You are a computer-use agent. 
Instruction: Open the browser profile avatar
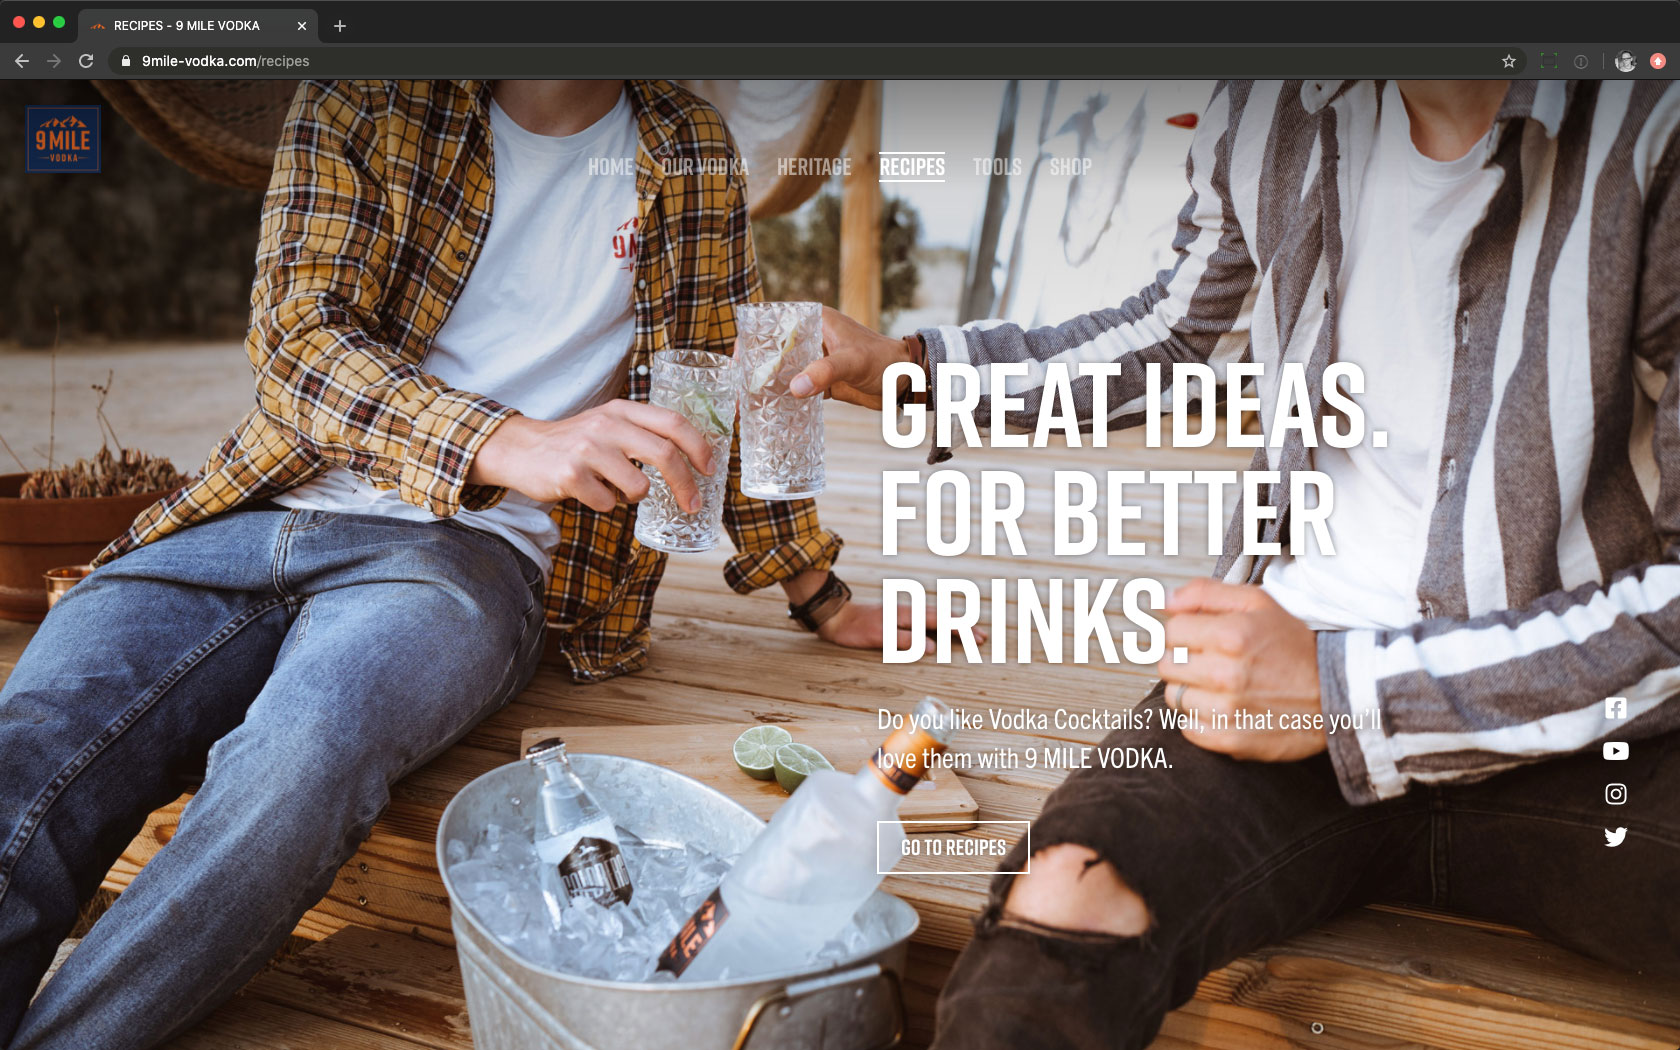pyautogui.click(x=1625, y=61)
